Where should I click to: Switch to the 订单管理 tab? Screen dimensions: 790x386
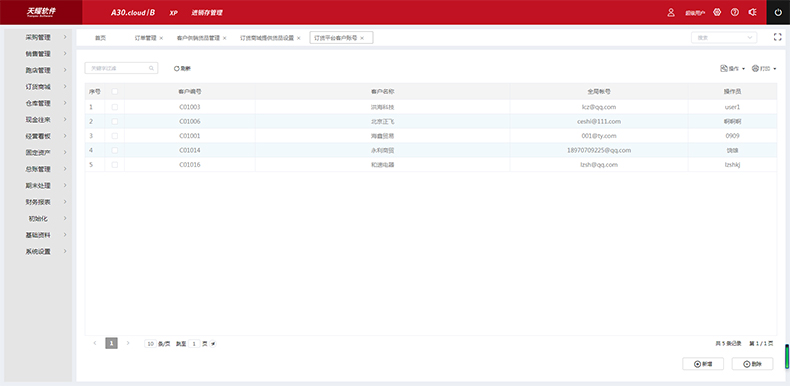pos(145,38)
